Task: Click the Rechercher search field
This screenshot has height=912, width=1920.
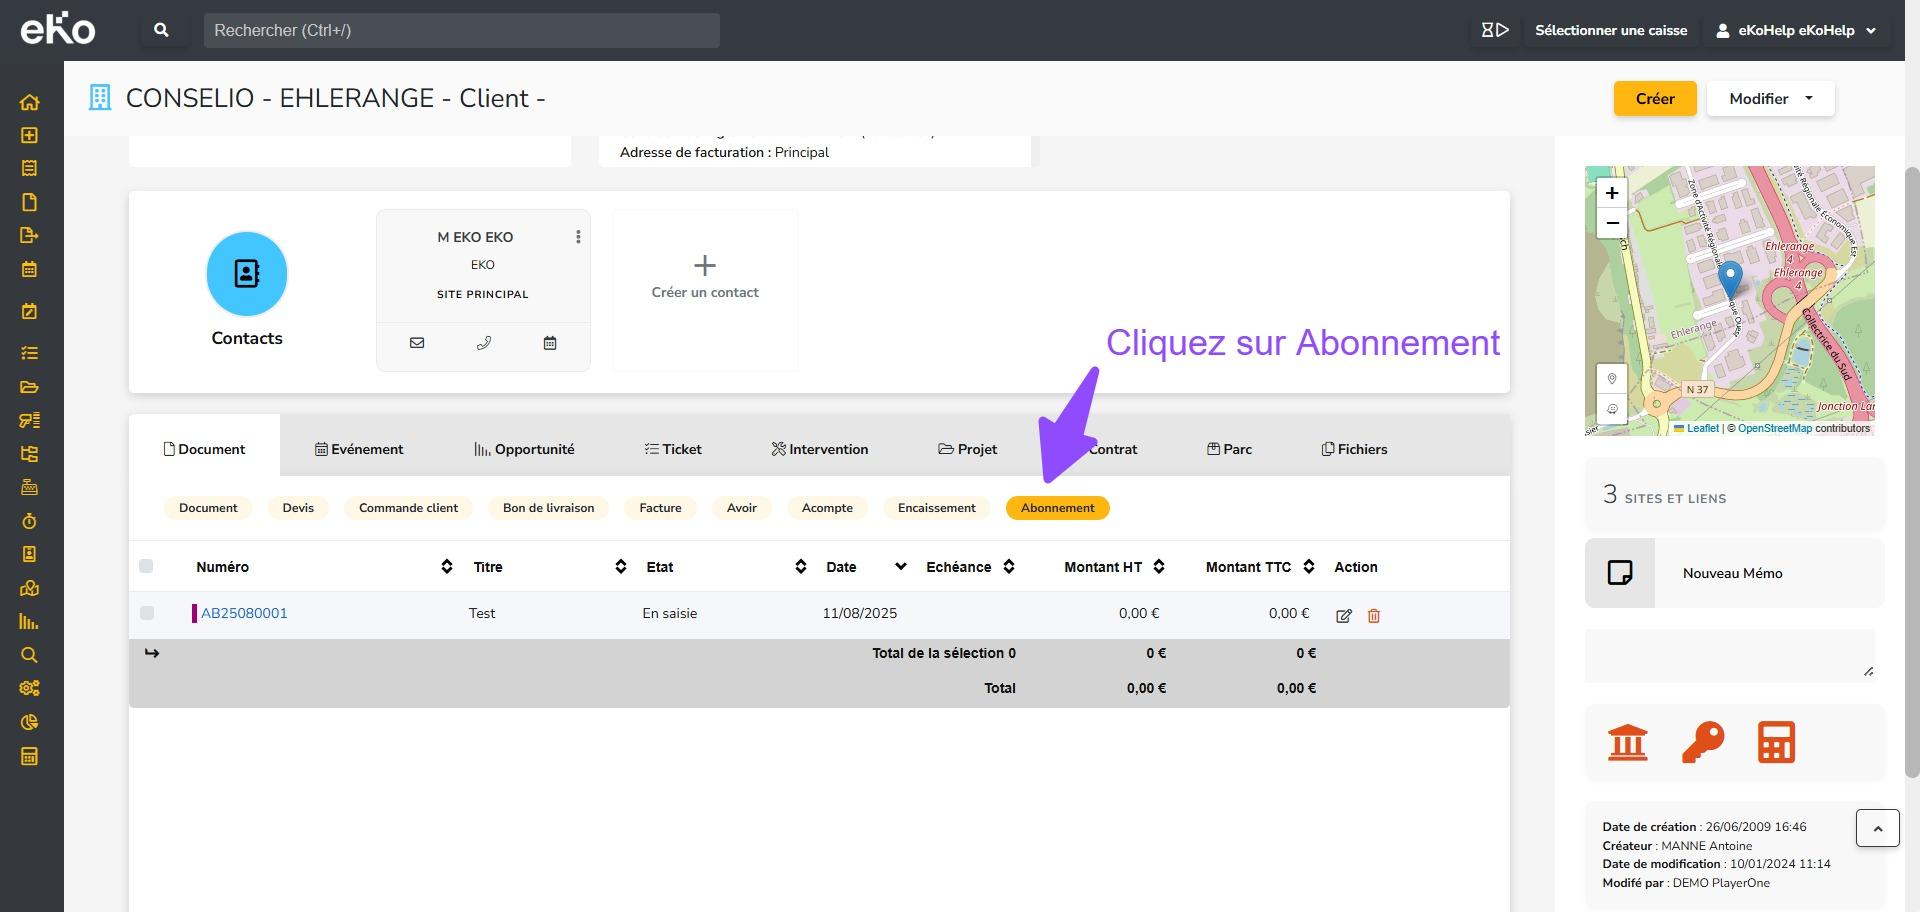Action: [461, 30]
